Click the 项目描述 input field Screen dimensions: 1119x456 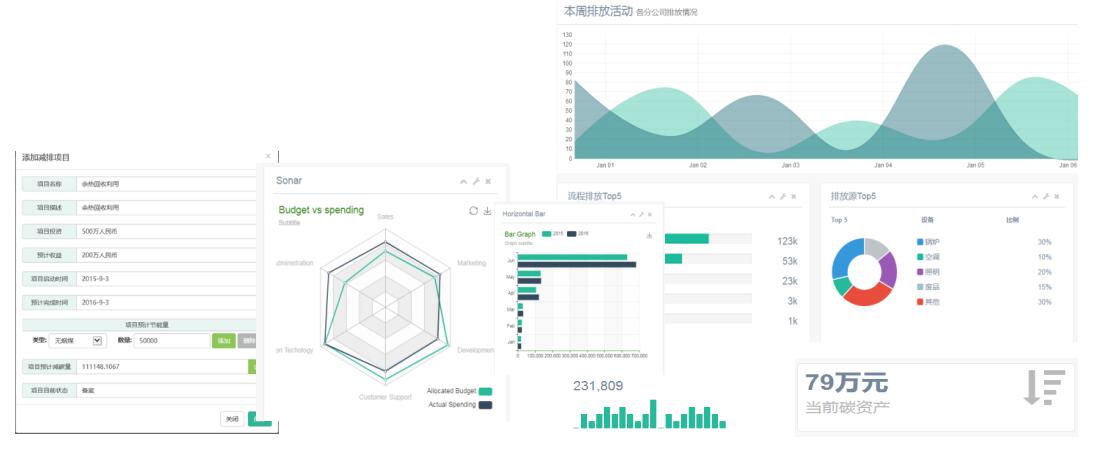[x=166, y=208]
